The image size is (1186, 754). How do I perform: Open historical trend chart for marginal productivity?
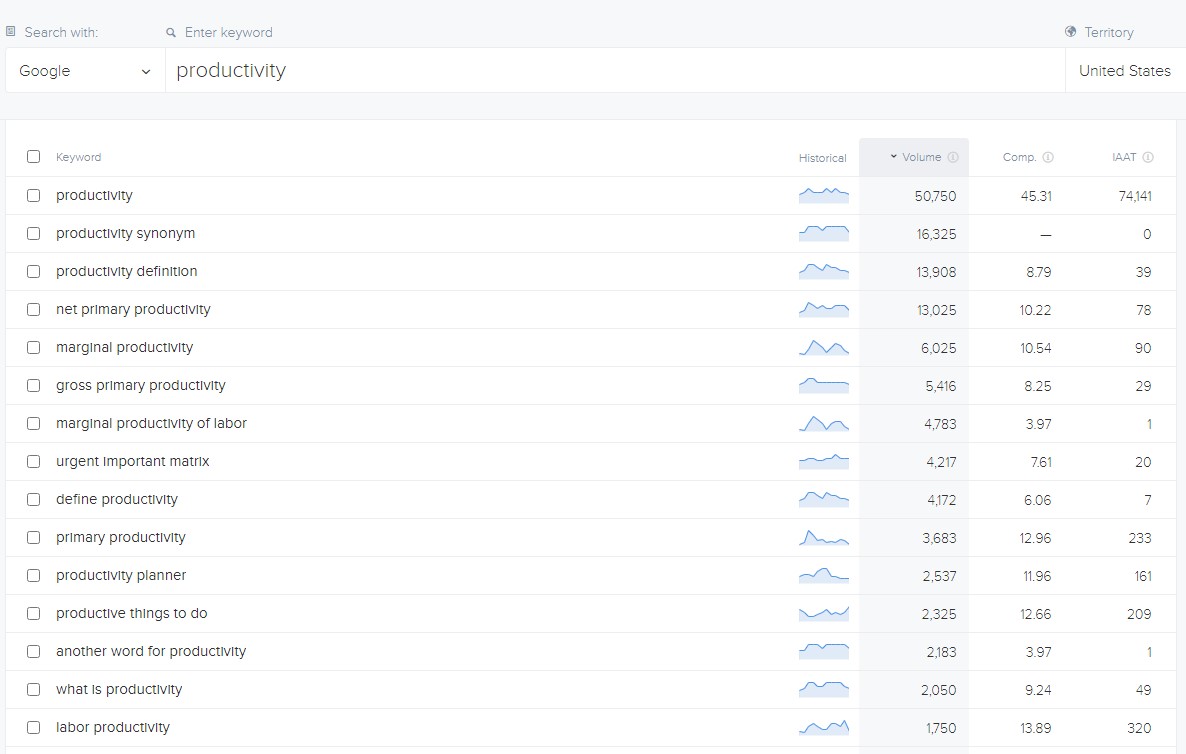[824, 347]
